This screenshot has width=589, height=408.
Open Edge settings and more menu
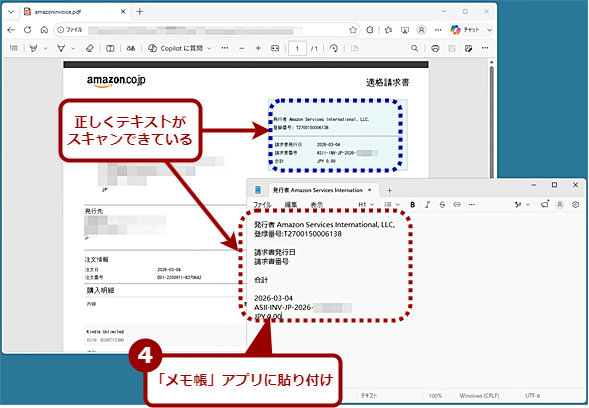[x=438, y=30]
